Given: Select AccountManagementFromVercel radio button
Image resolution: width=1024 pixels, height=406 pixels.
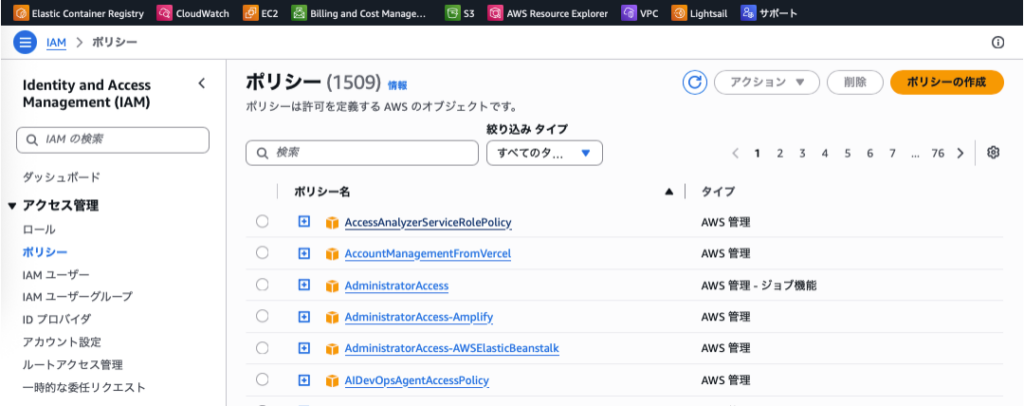Looking at the screenshot, I should coord(262,253).
